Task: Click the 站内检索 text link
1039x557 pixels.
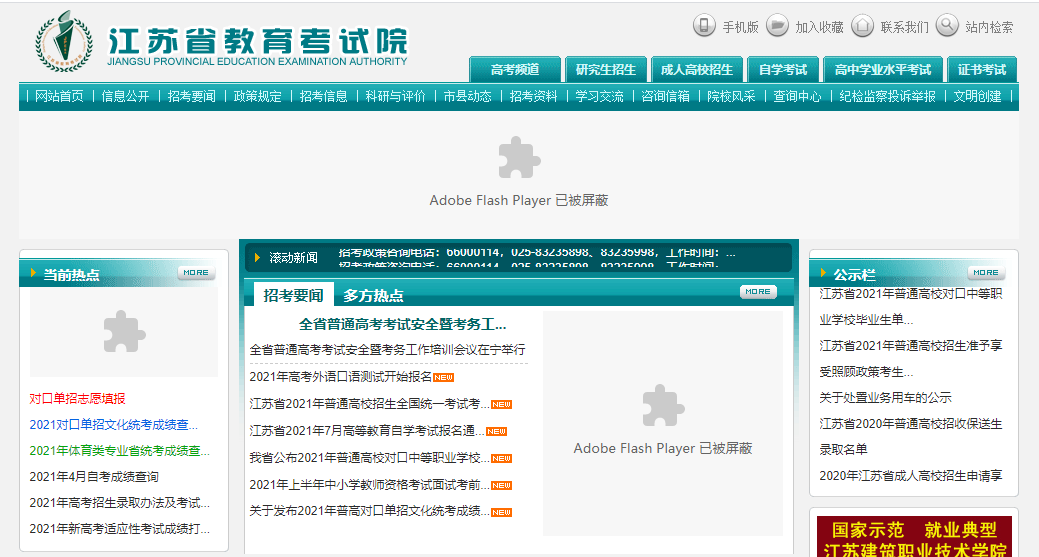Action: (x=989, y=27)
